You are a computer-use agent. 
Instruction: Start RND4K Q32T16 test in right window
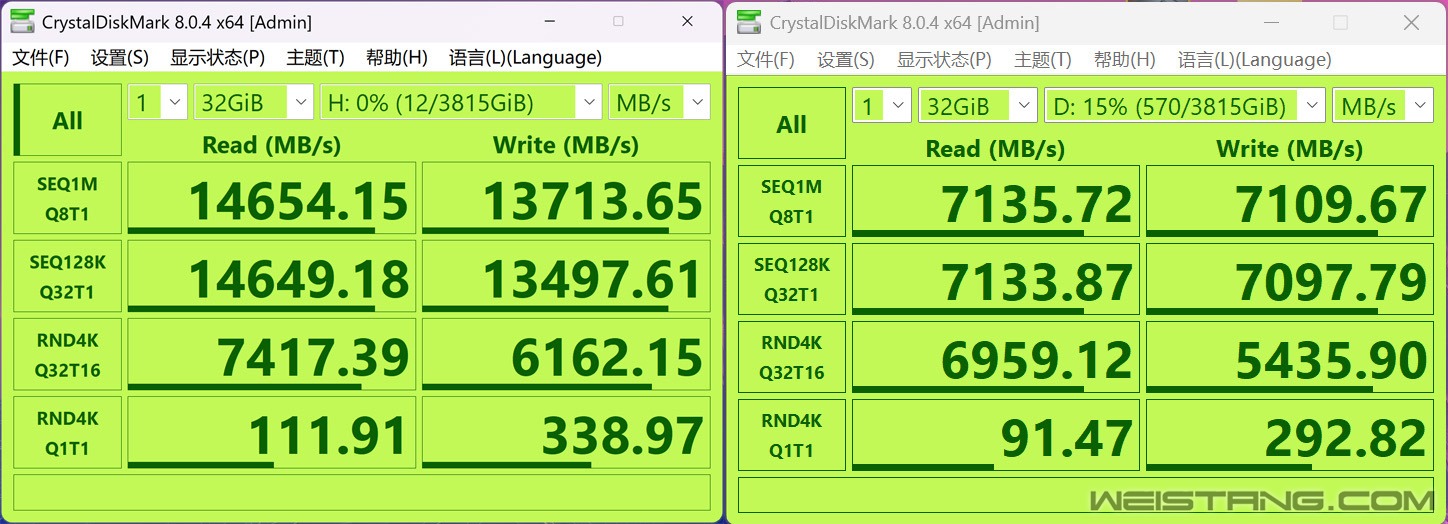pyautogui.click(x=791, y=357)
